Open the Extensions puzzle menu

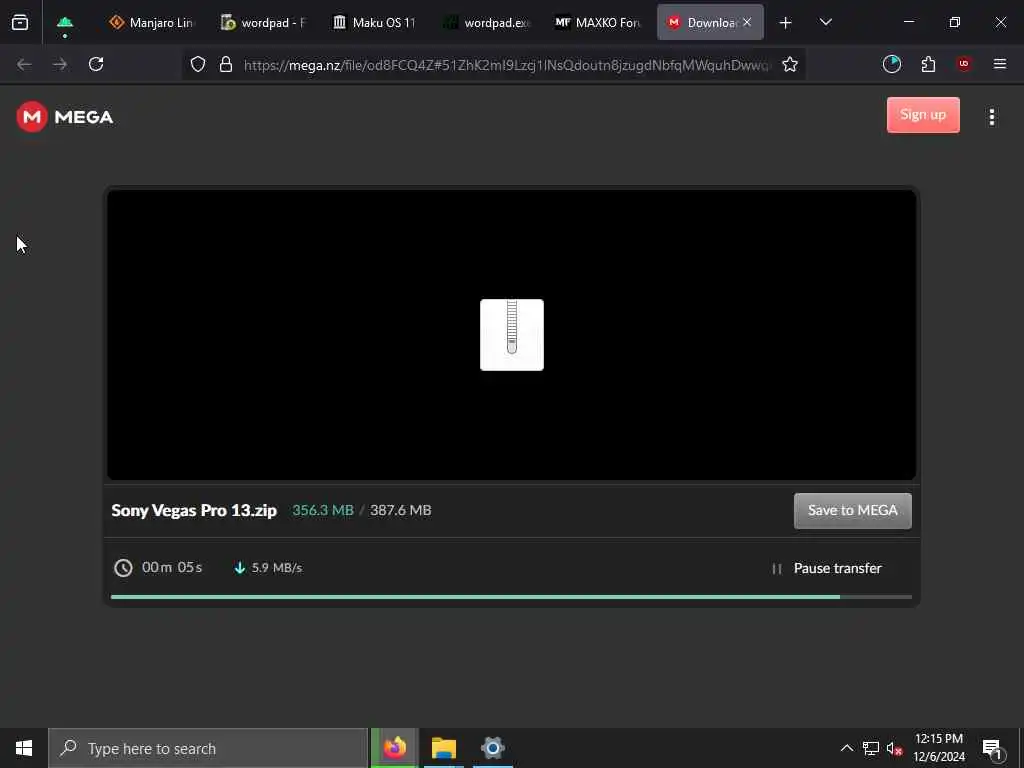928,64
